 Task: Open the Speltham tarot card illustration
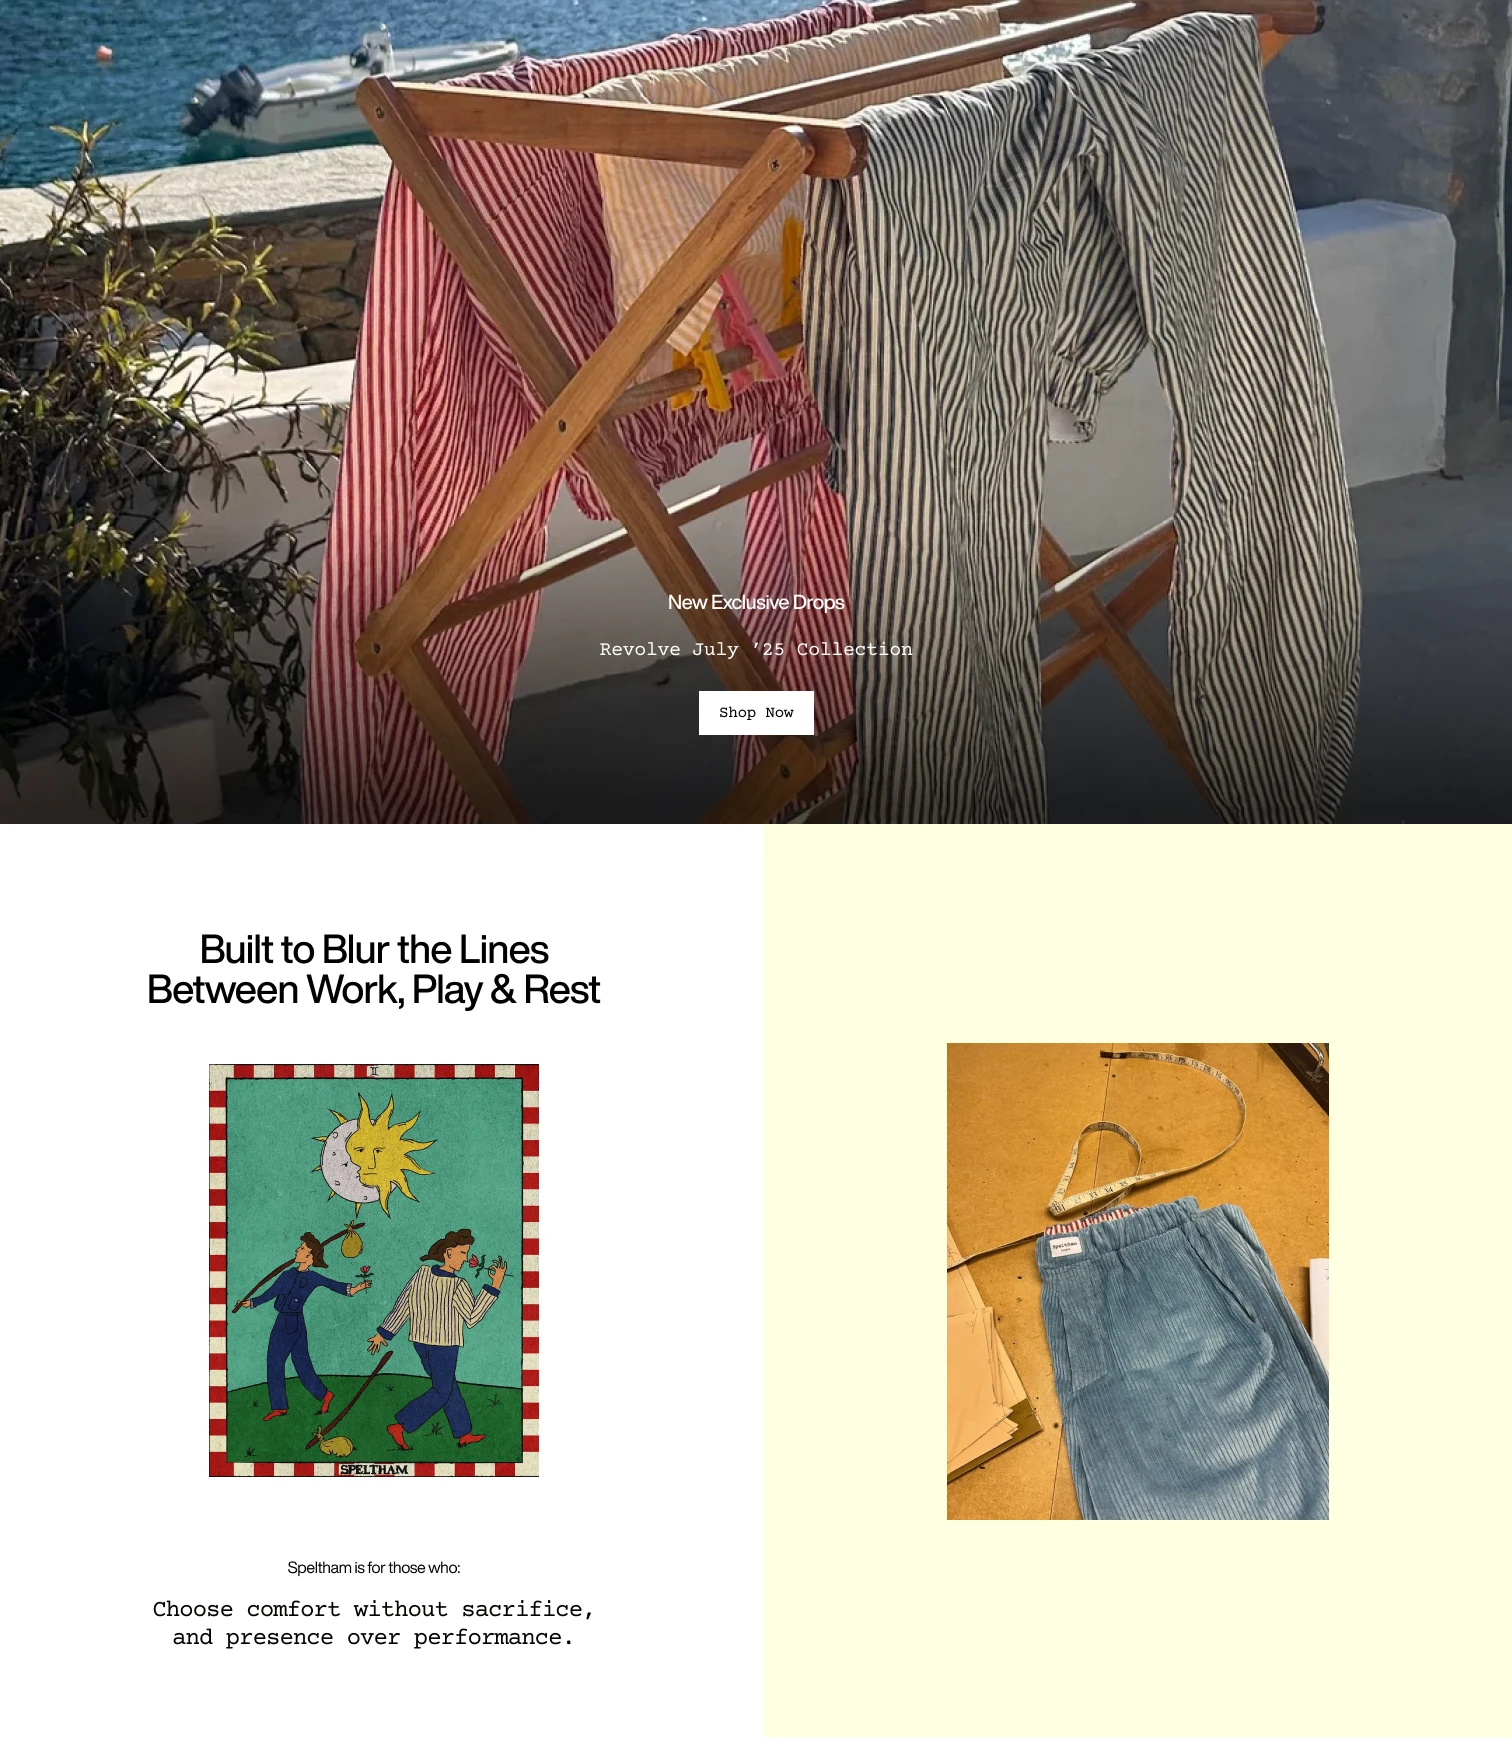pyautogui.click(x=374, y=1270)
